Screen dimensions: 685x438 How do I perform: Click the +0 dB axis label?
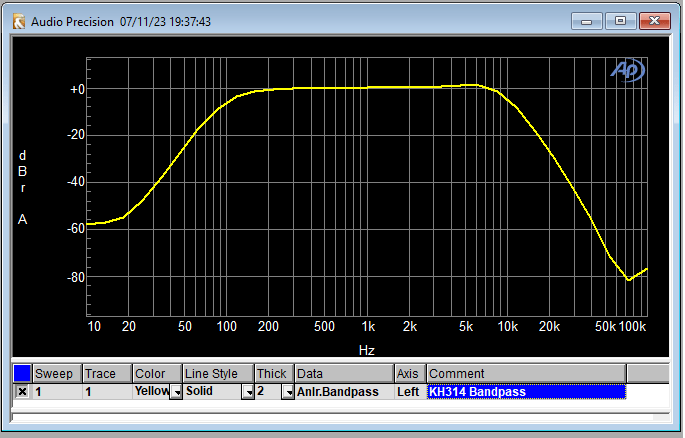pos(77,90)
